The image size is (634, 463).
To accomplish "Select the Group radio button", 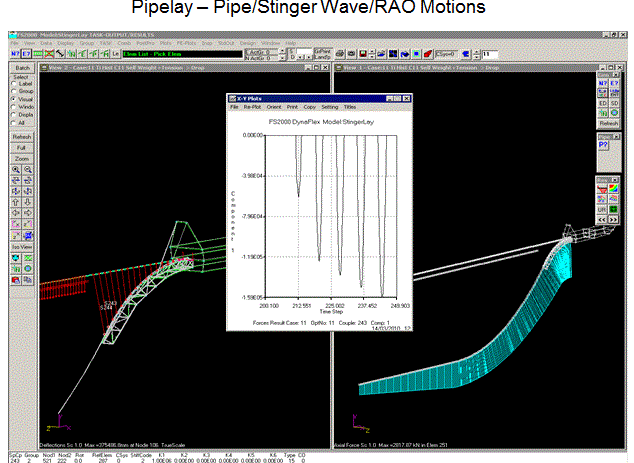I will pos(12,92).
